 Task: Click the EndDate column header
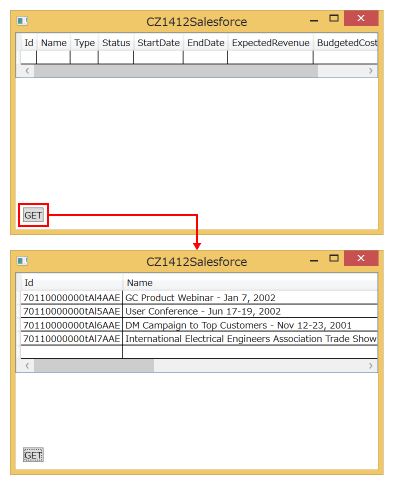206,43
